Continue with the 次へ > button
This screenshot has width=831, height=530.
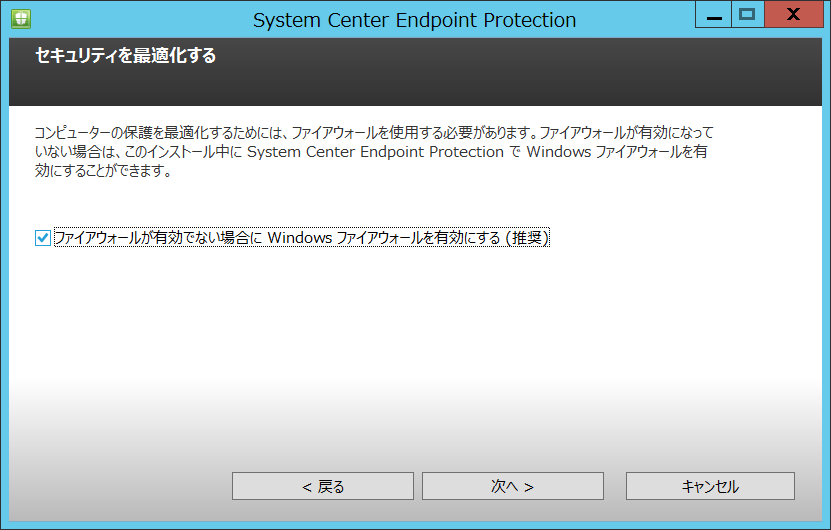(x=512, y=486)
